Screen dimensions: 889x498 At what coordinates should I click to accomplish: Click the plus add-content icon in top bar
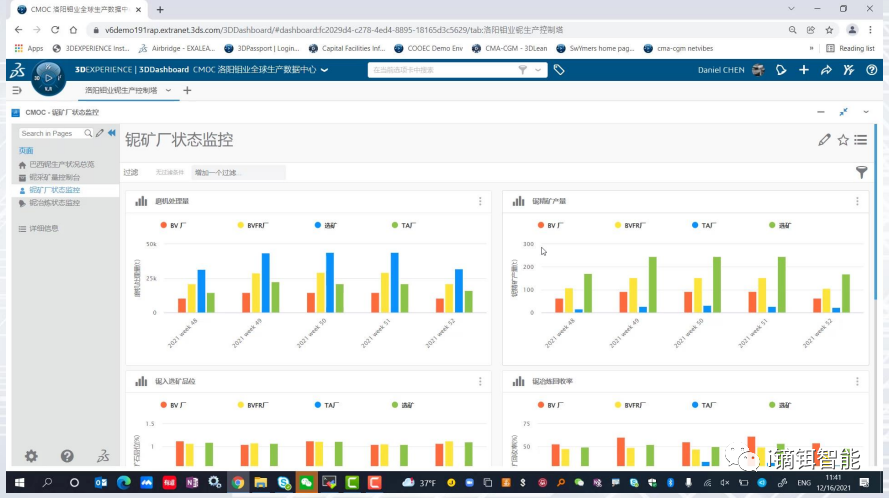point(804,70)
